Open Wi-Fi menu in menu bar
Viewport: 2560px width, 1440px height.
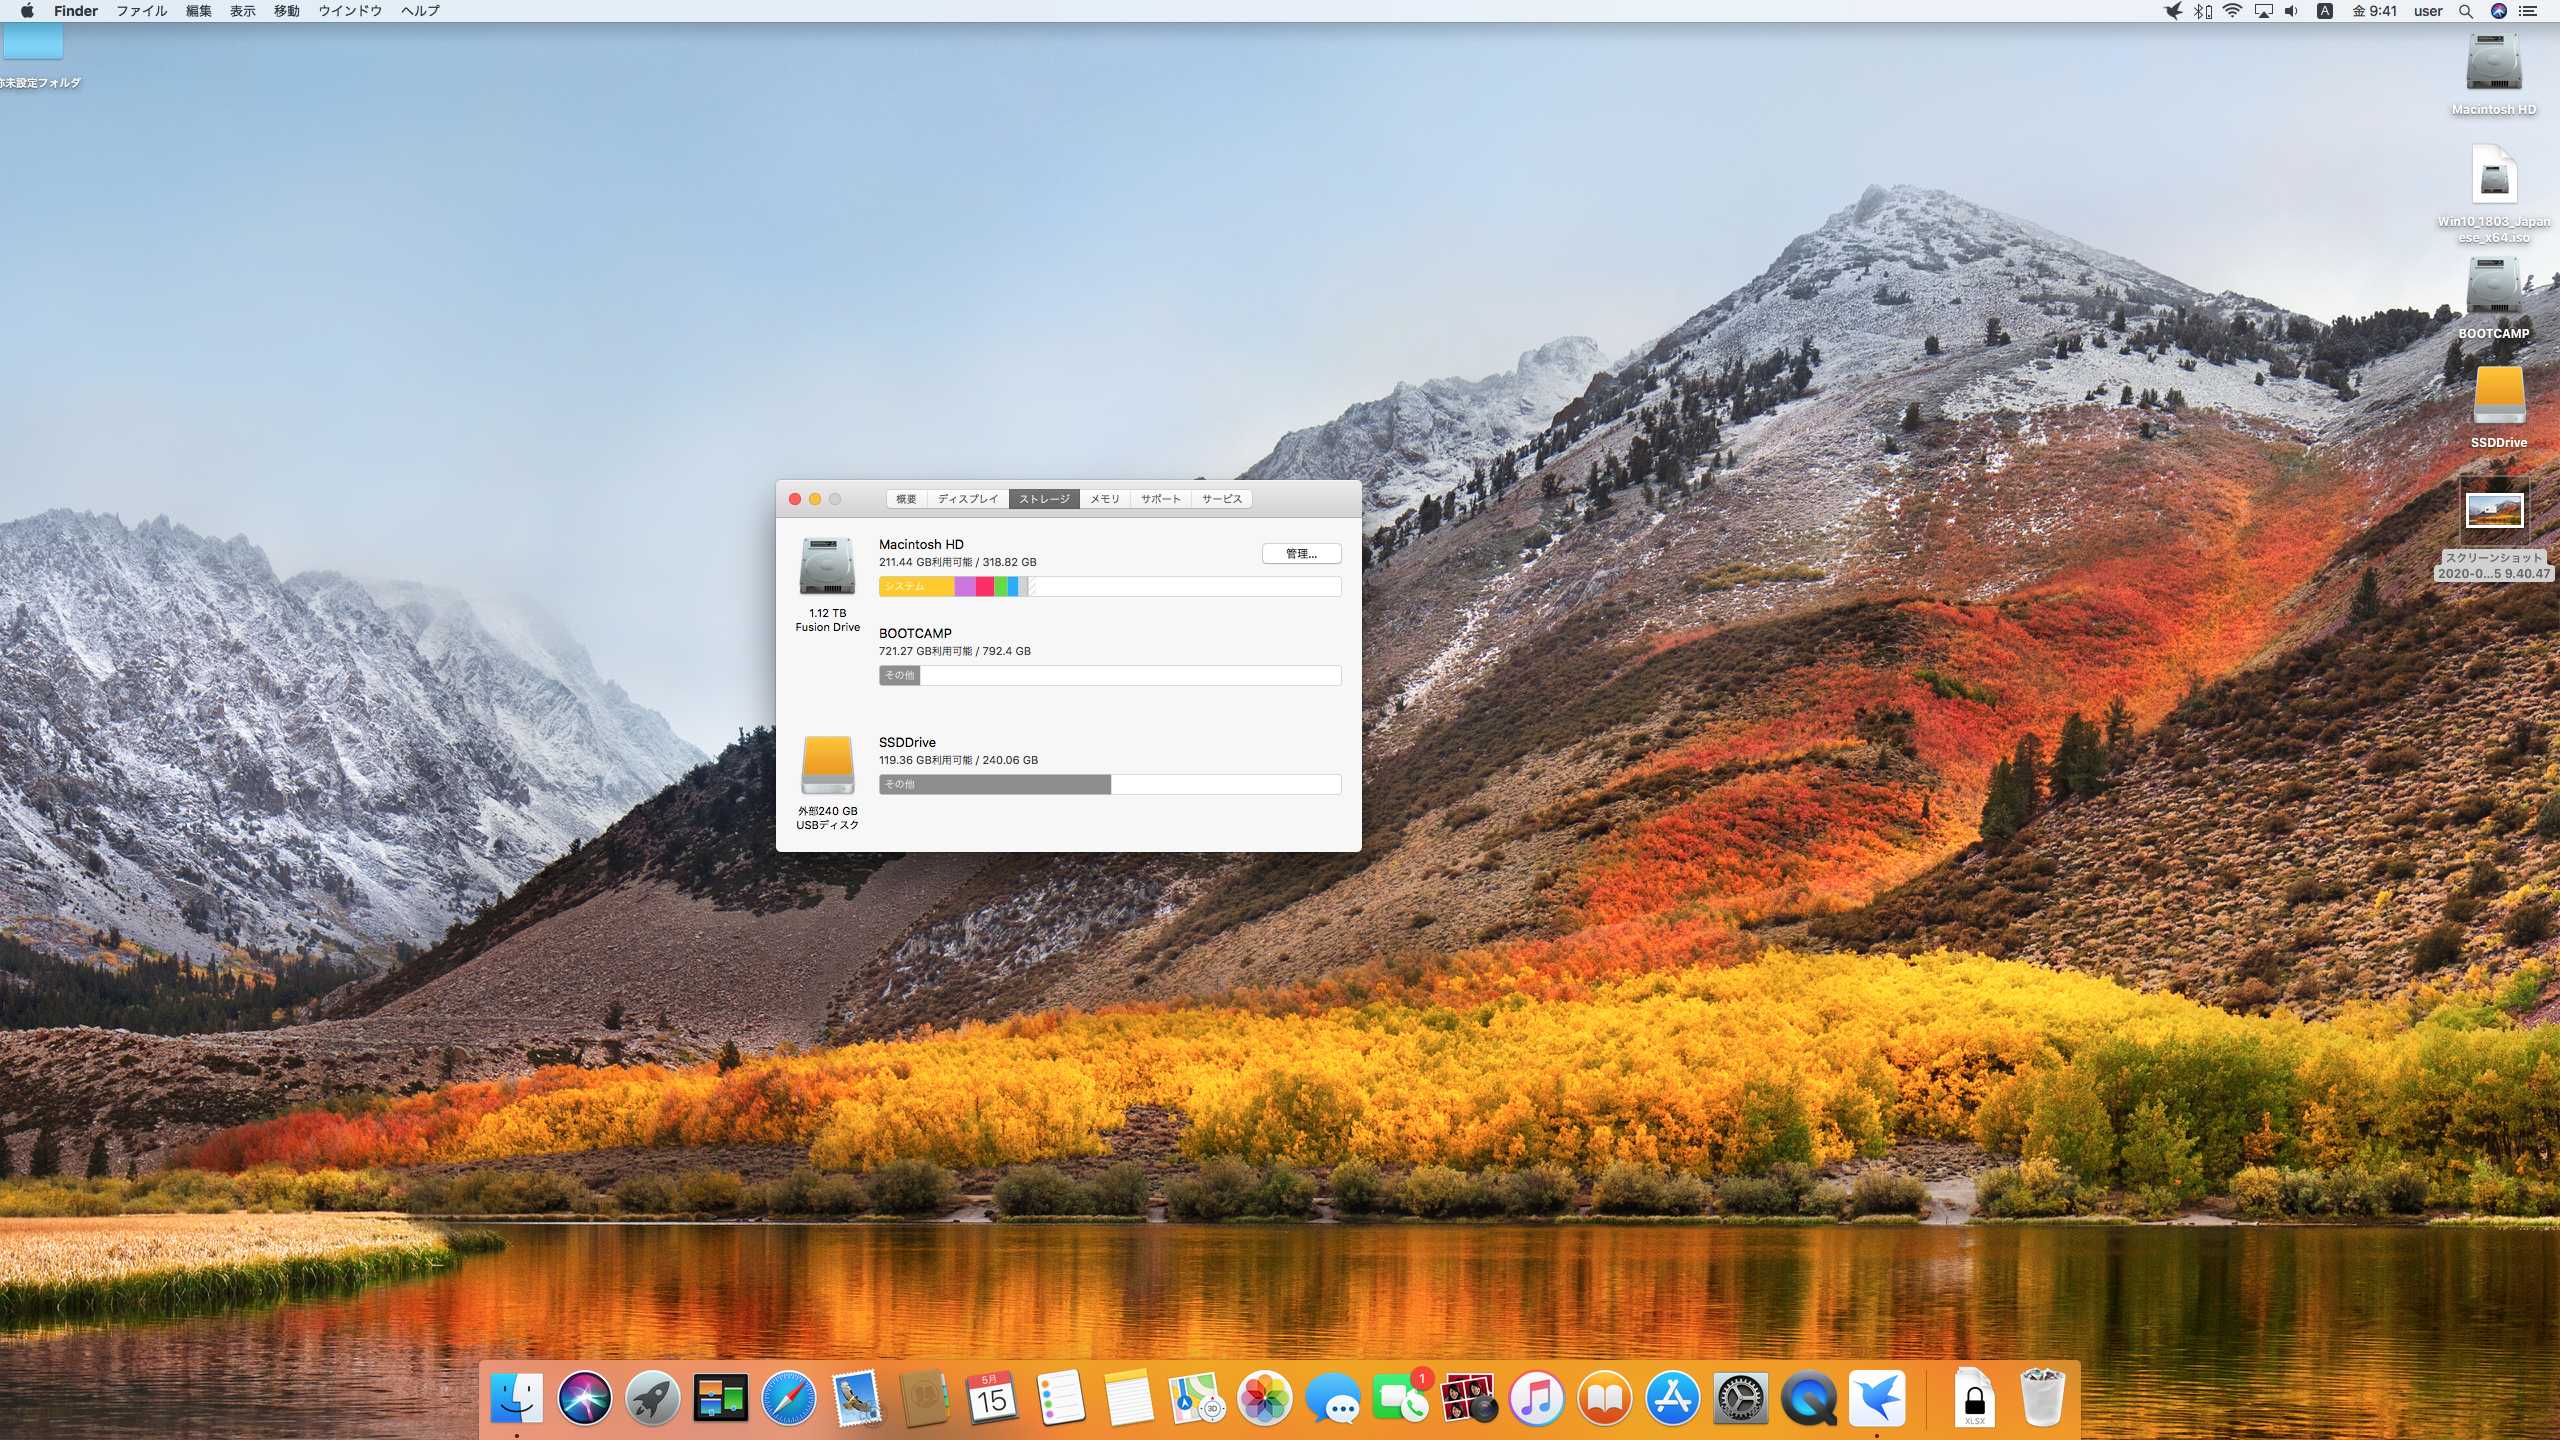pos(2233,11)
